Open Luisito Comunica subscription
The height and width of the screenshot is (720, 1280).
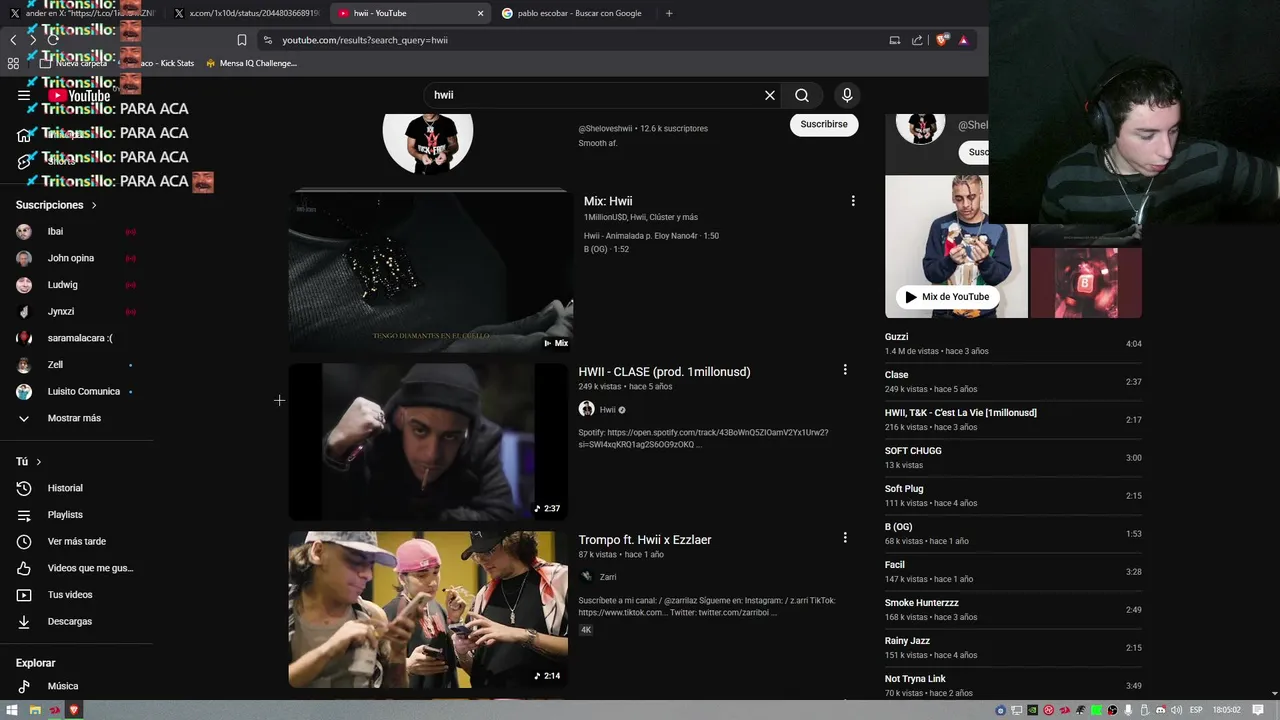[x=76, y=391]
